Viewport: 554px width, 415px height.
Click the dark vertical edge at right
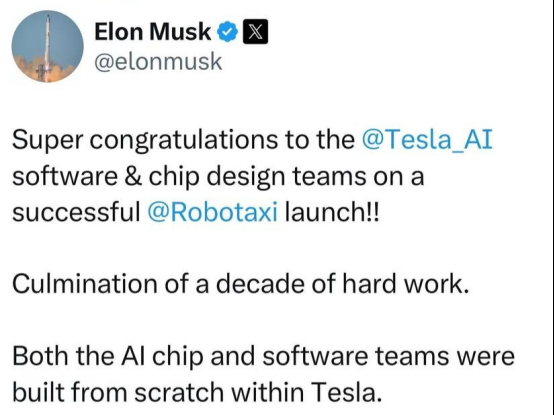point(552,207)
